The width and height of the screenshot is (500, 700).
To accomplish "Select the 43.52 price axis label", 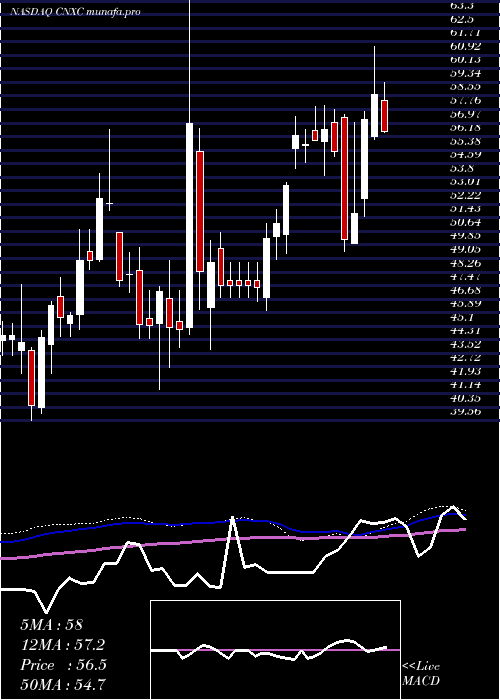I will 466,344.
